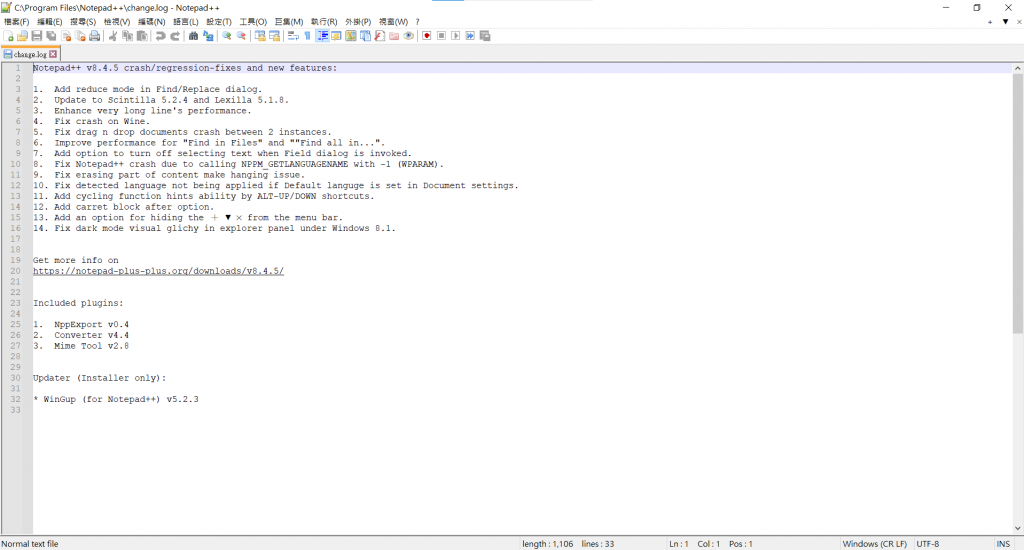Create a new file with toolbar New icon
Screen dimensions: 1024x550
click(8, 36)
